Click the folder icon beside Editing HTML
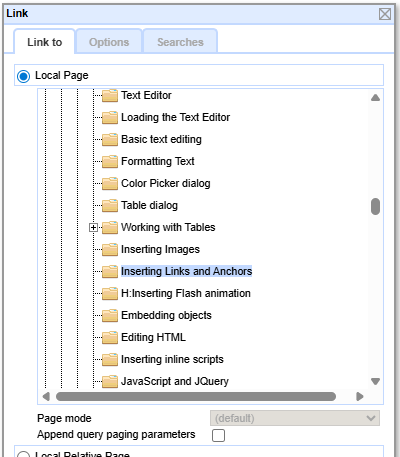The width and height of the screenshot is (400, 457). pos(110,337)
